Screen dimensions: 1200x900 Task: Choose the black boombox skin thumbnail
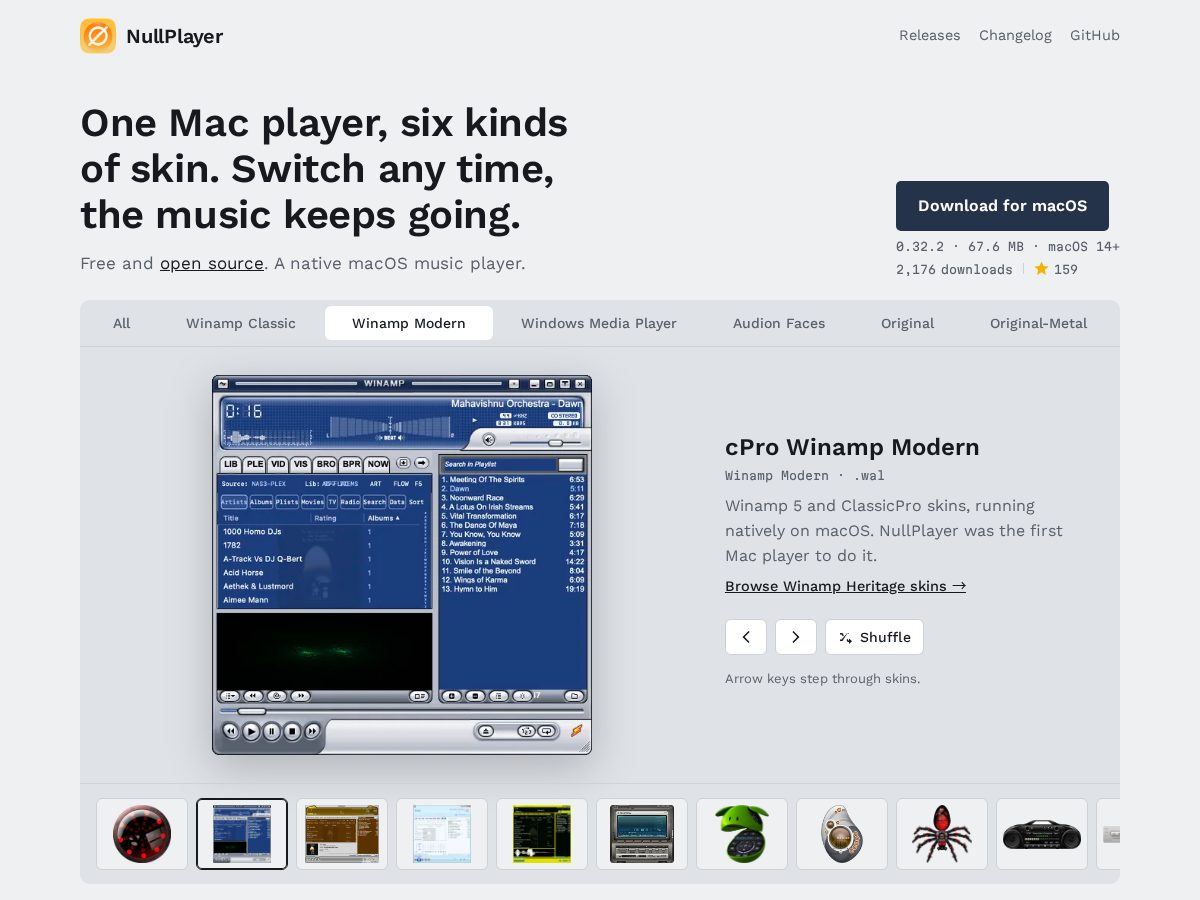coord(1042,834)
